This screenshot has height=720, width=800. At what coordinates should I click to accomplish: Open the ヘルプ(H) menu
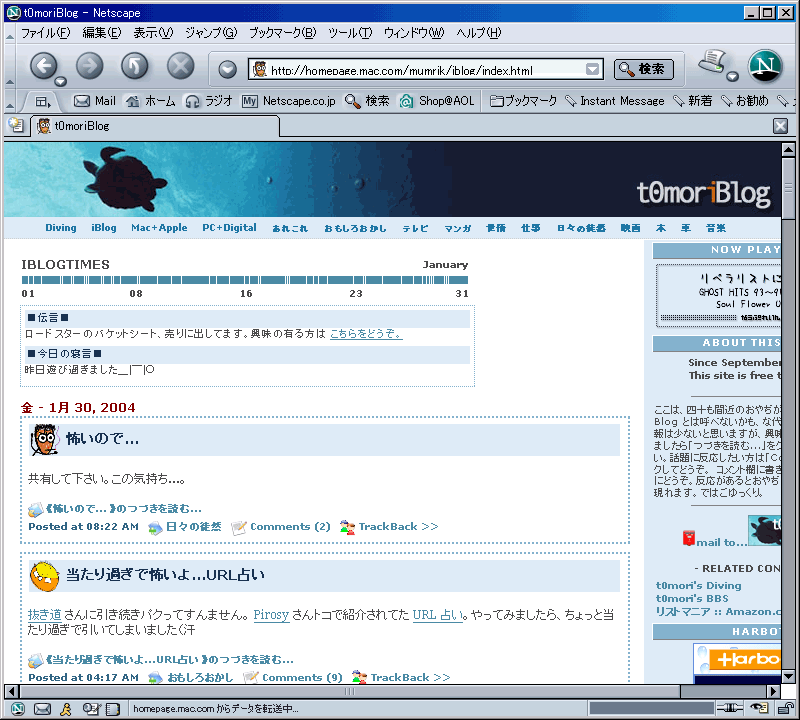pyautogui.click(x=479, y=33)
